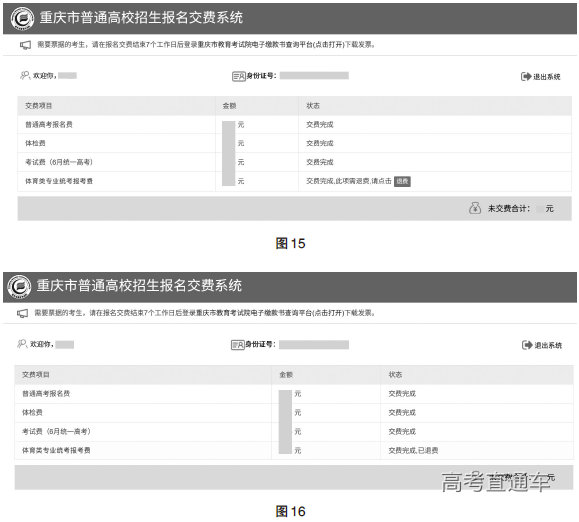Screen dimensions: 579x522
Task: Click the 交费完成,已退费 status text in Figure 16
Action: pyautogui.click(x=413, y=450)
